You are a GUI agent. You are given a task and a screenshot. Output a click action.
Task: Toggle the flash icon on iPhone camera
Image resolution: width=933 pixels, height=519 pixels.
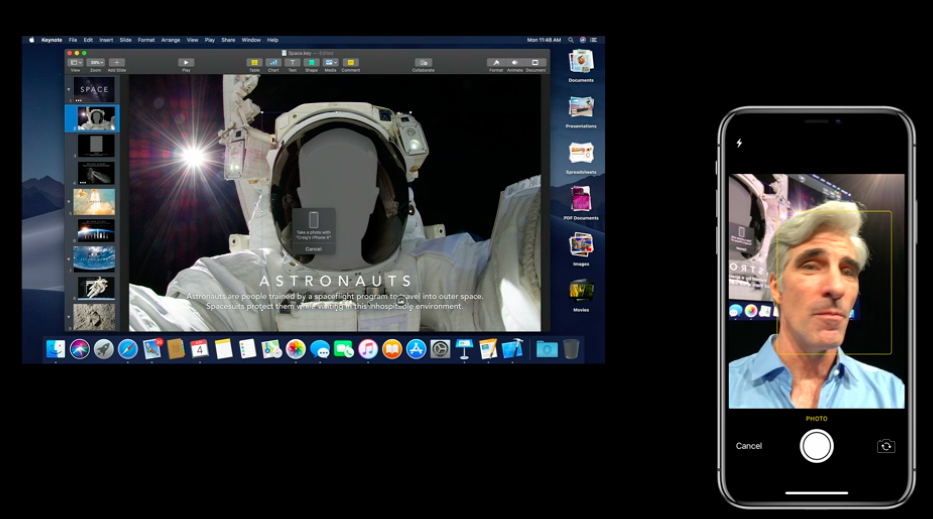tap(739, 143)
